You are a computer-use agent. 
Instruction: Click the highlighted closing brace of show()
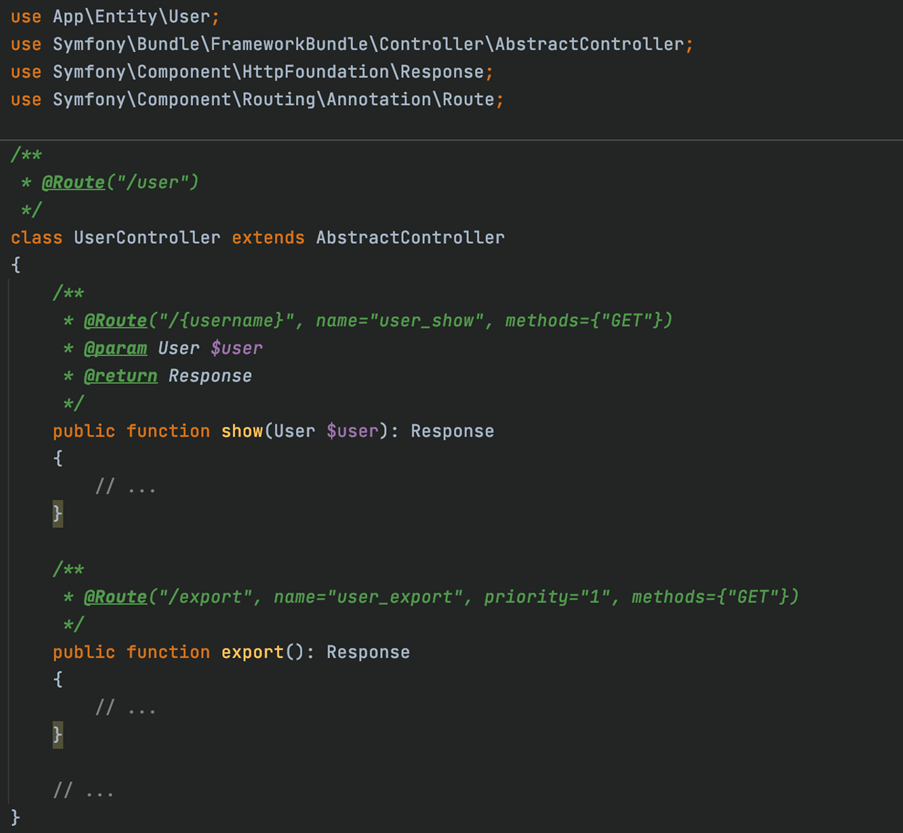[58, 514]
